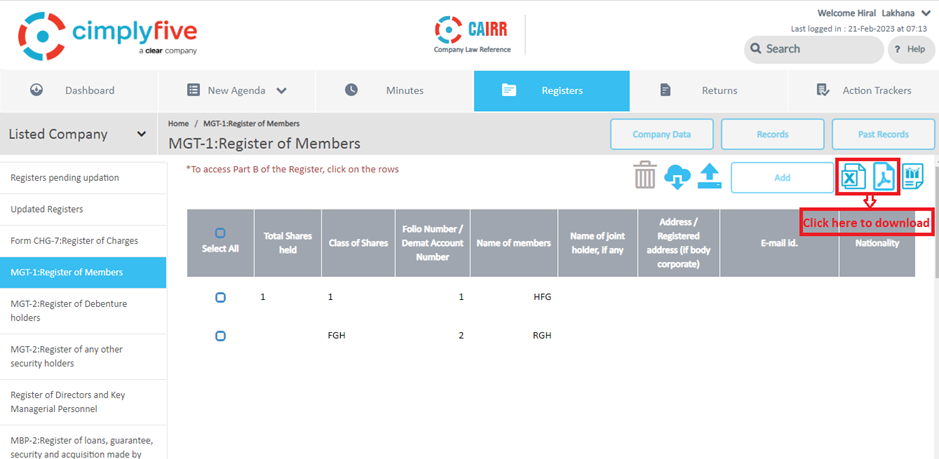Viewport: 939px width, 459px height.
Task: Select the Registers tab
Action: coord(552,91)
